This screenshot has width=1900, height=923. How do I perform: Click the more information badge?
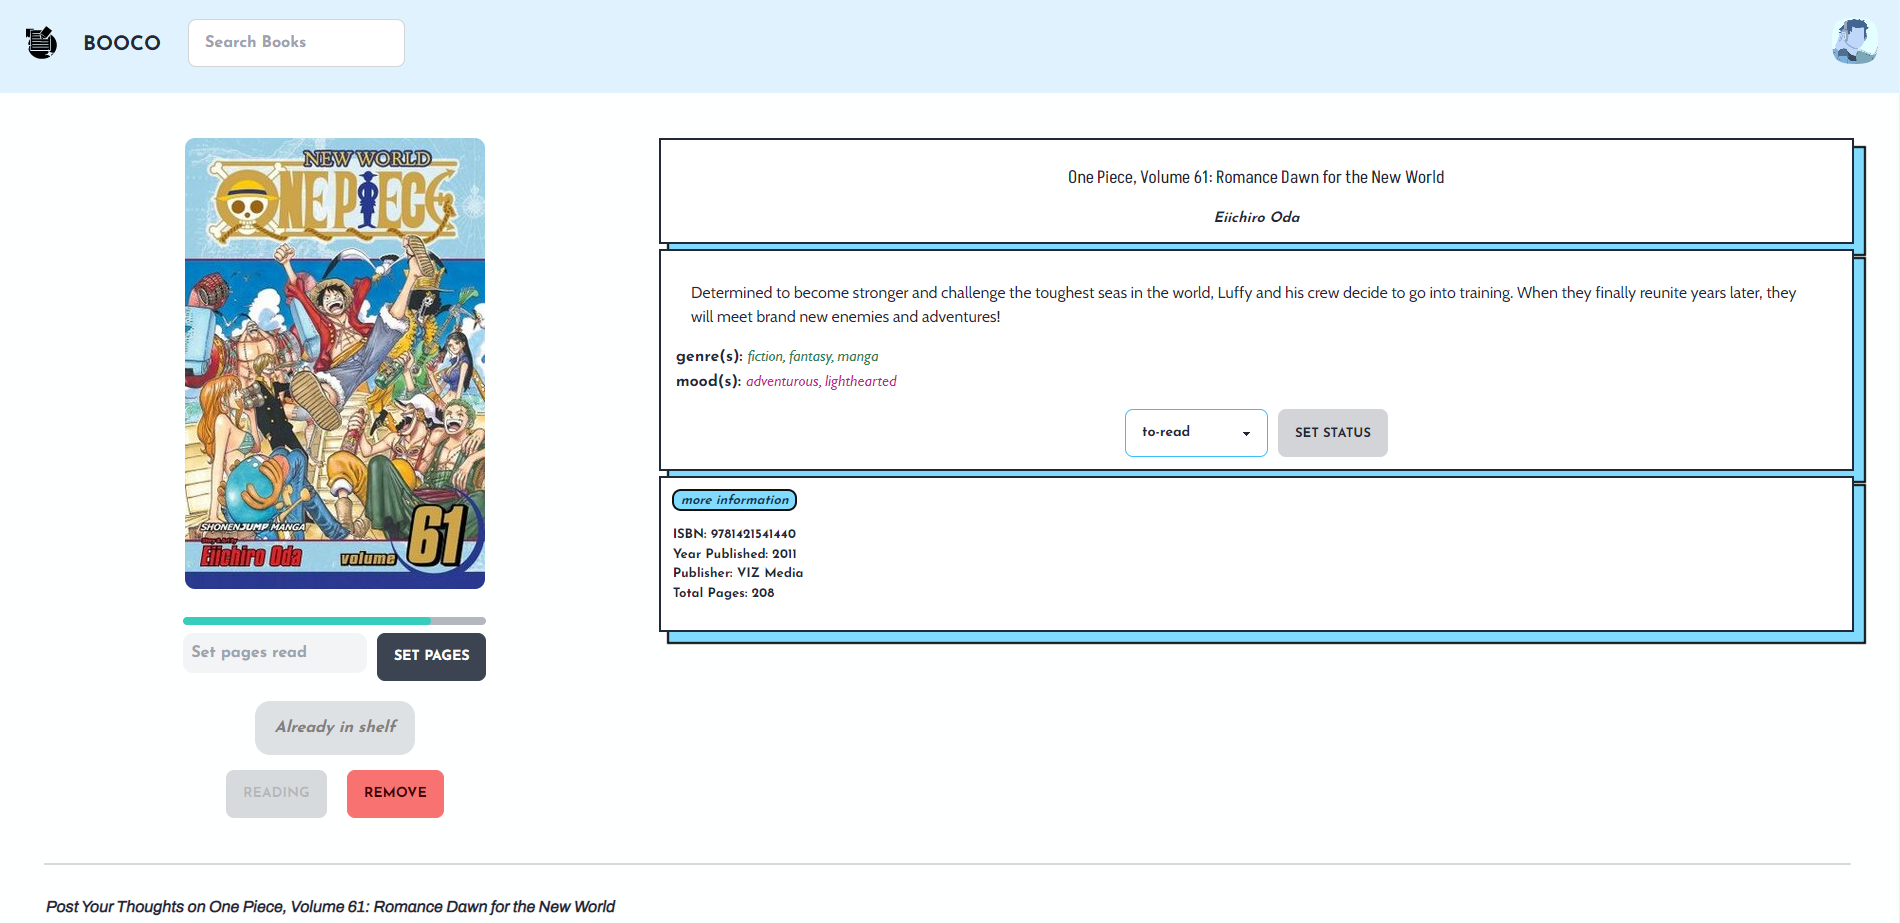(735, 500)
